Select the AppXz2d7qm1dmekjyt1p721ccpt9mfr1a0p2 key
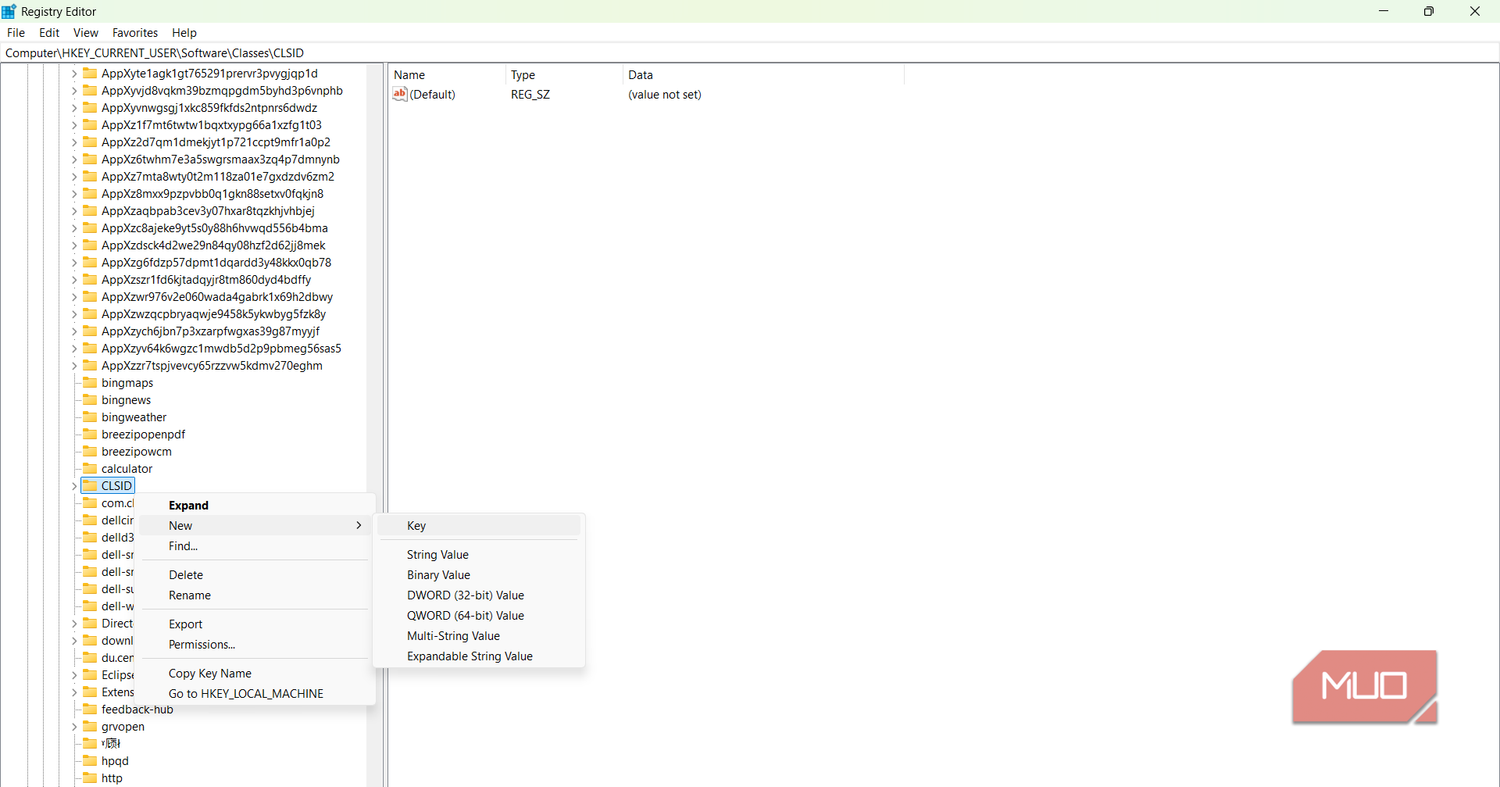This screenshot has height=787, width=1500. (x=216, y=142)
